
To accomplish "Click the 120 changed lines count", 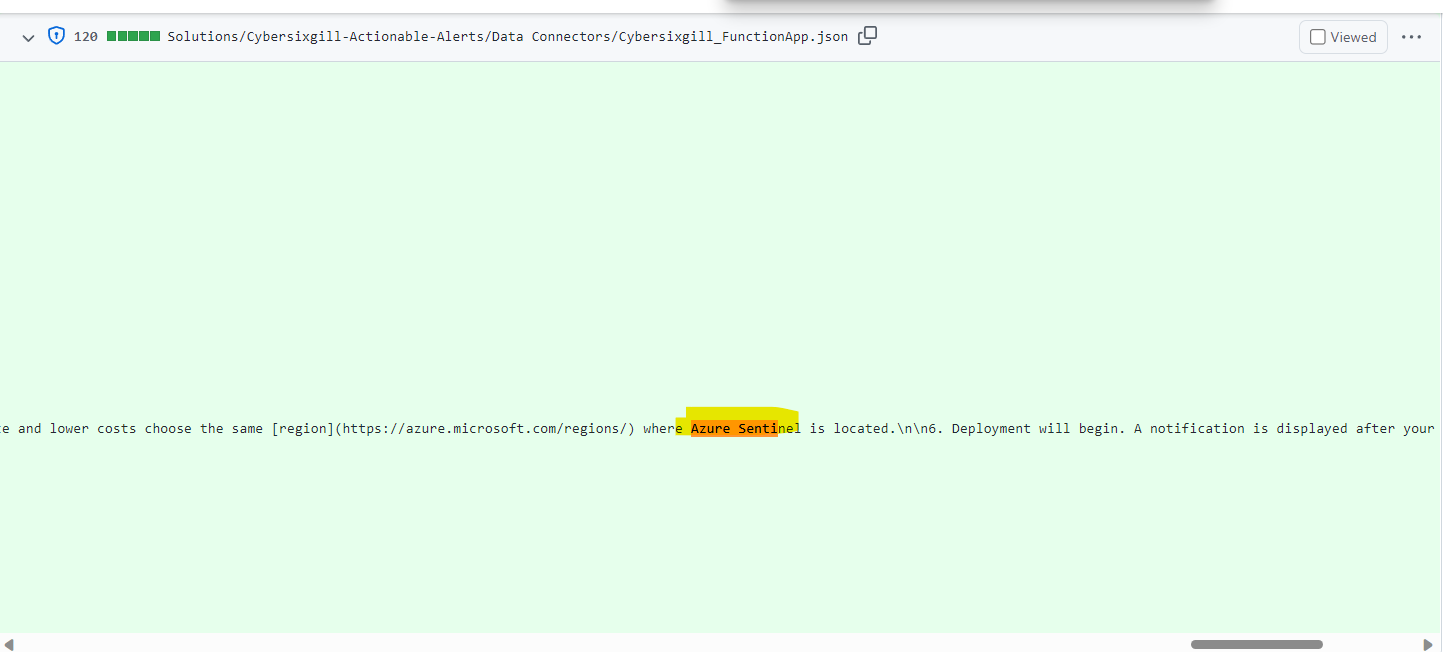I will [86, 37].
